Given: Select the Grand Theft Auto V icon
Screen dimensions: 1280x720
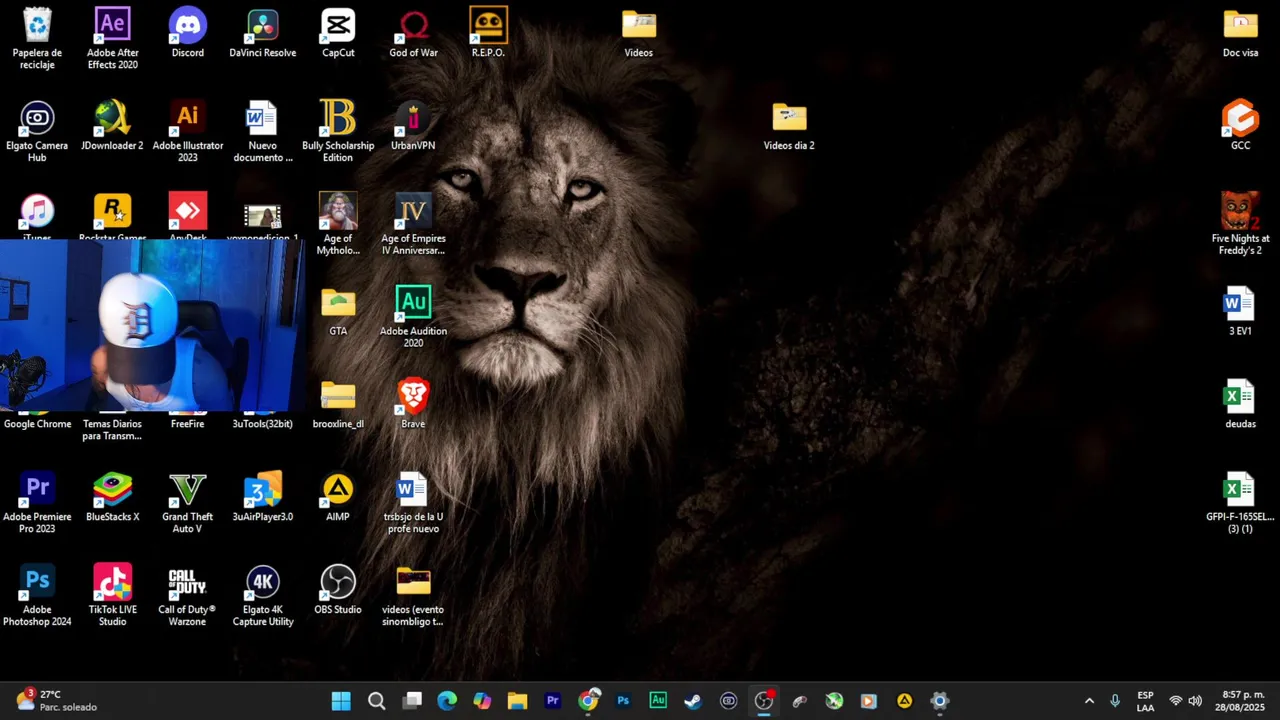Looking at the screenshot, I should point(187,503).
